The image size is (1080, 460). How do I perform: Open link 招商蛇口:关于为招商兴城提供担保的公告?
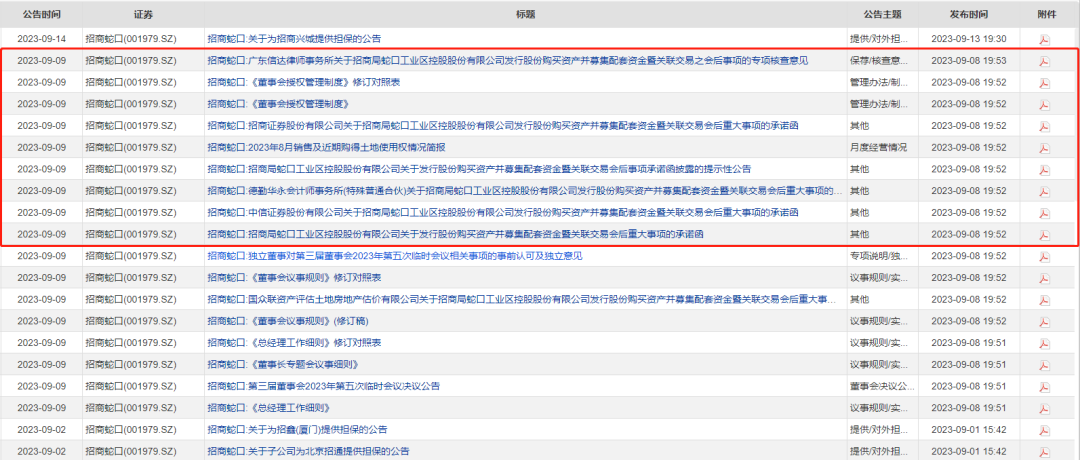click(294, 39)
